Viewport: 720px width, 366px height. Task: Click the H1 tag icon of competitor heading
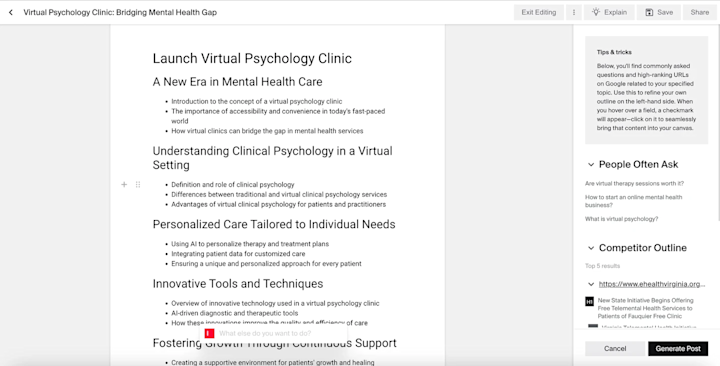[590, 302]
